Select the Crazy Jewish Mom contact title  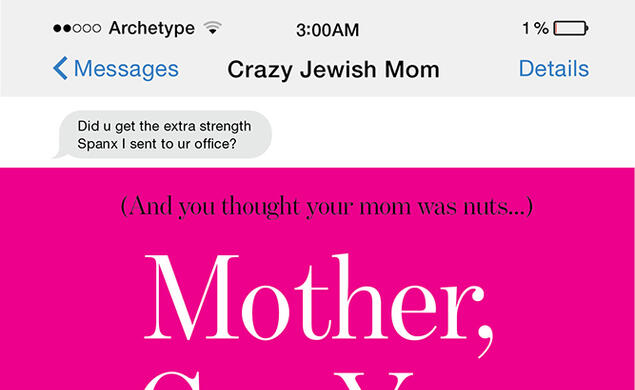tap(333, 70)
